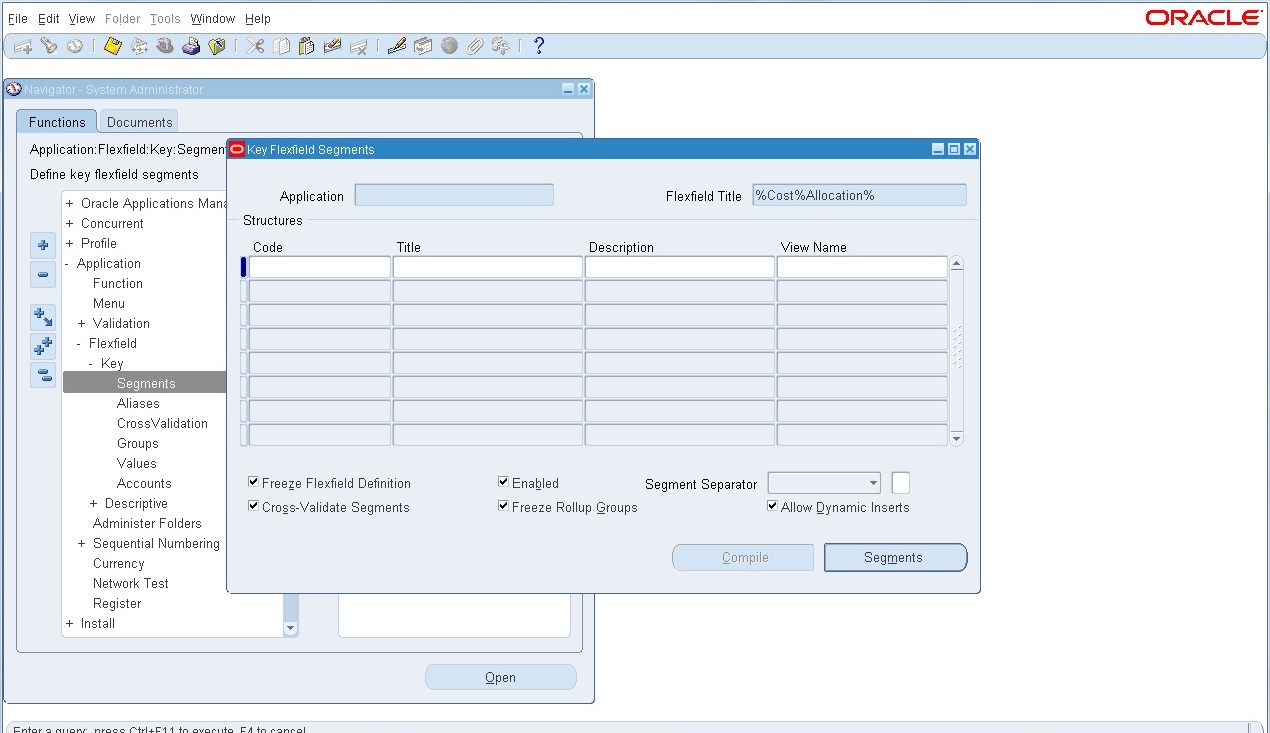Click Navigator expand plus button
The image size is (1270, 733).
point(43,245)
